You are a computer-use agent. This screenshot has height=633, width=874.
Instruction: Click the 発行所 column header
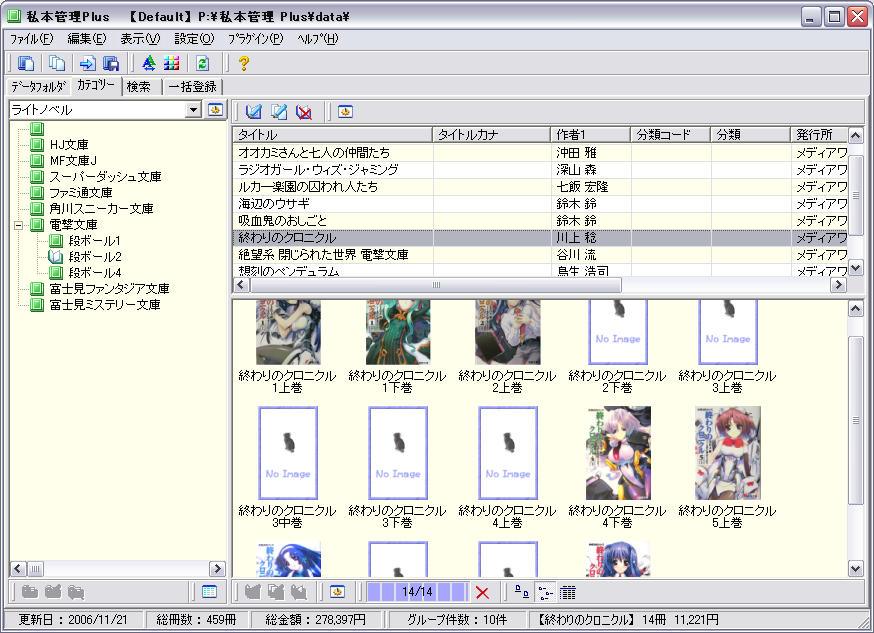[818, 134]
